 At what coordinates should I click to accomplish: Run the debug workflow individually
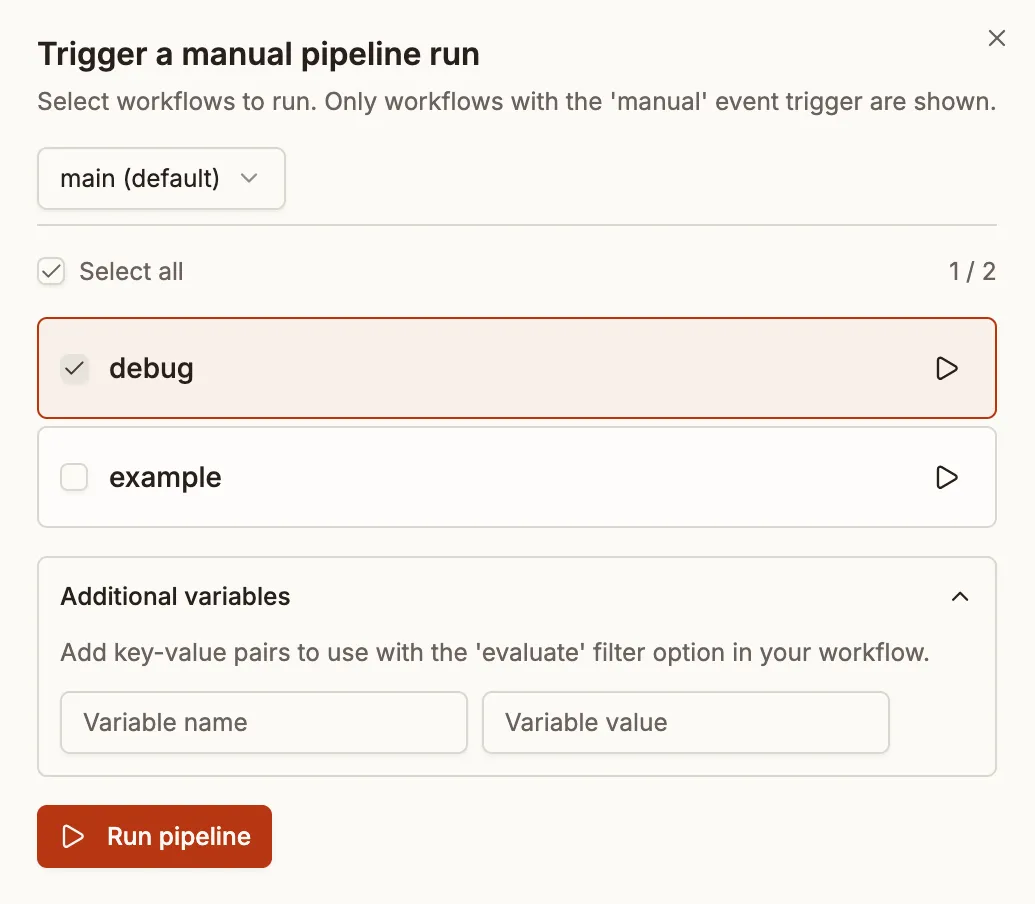coord(946,368)
